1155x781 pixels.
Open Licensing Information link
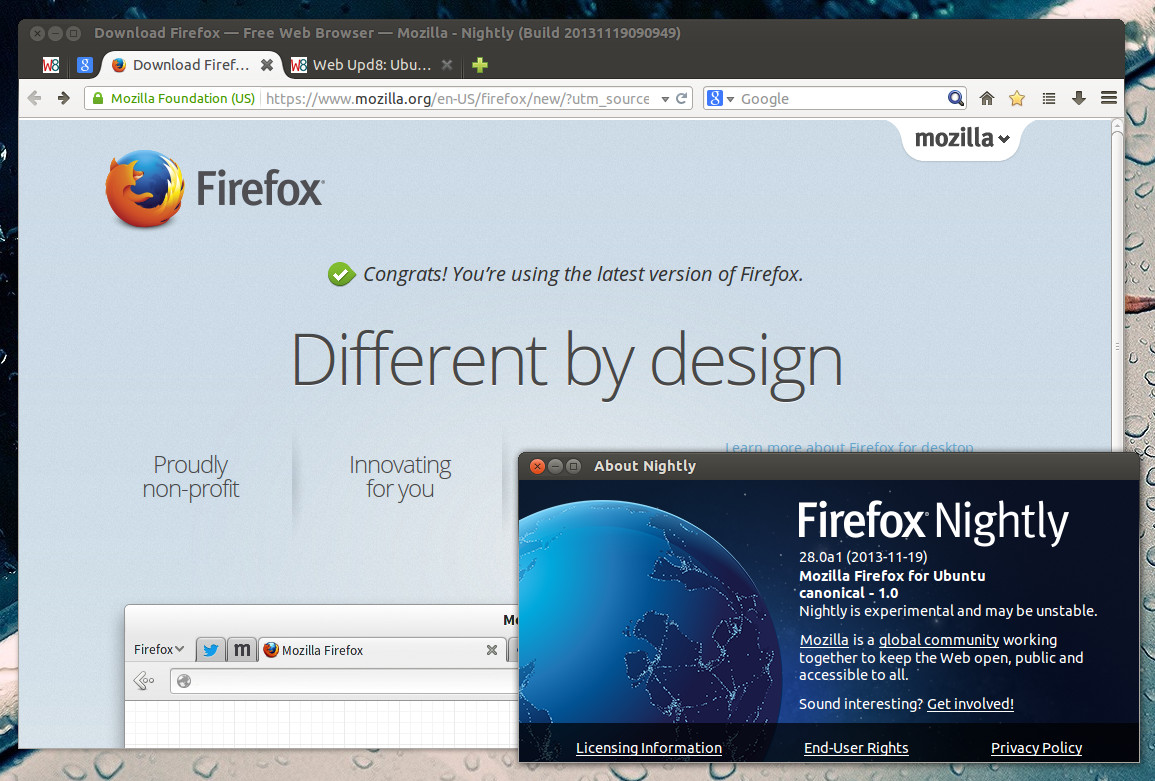pyautogui.click(x=649, y=748)
